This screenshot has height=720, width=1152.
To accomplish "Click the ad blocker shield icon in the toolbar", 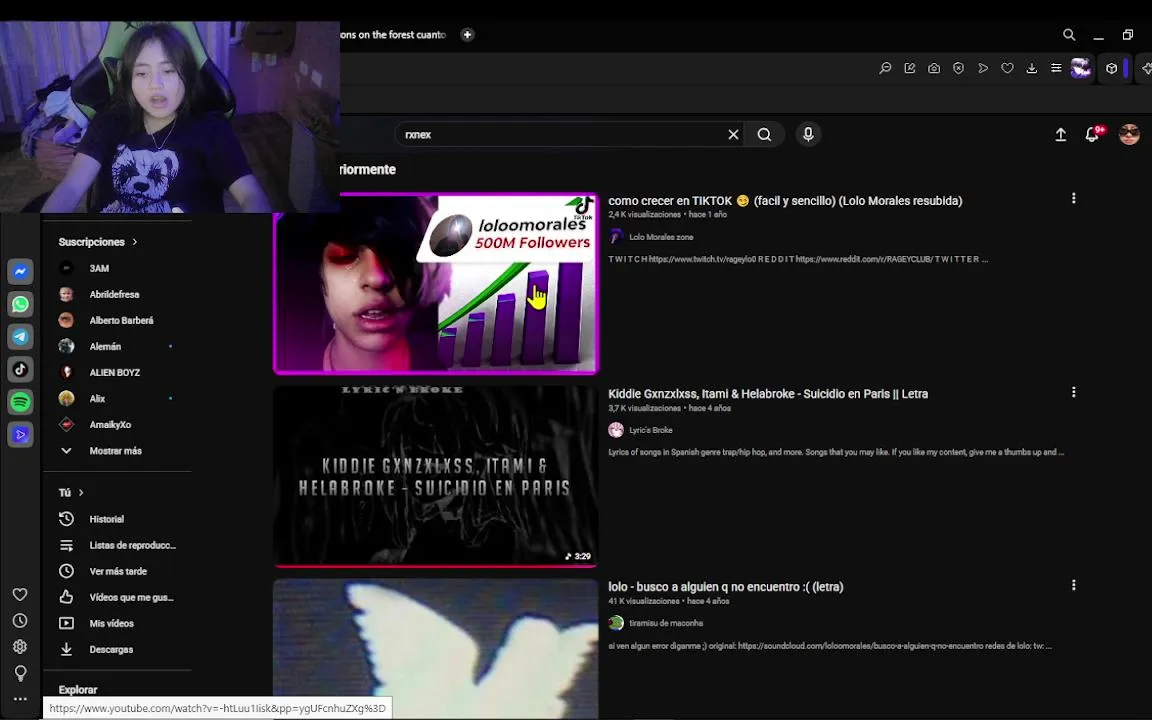I will pos(958,68).
